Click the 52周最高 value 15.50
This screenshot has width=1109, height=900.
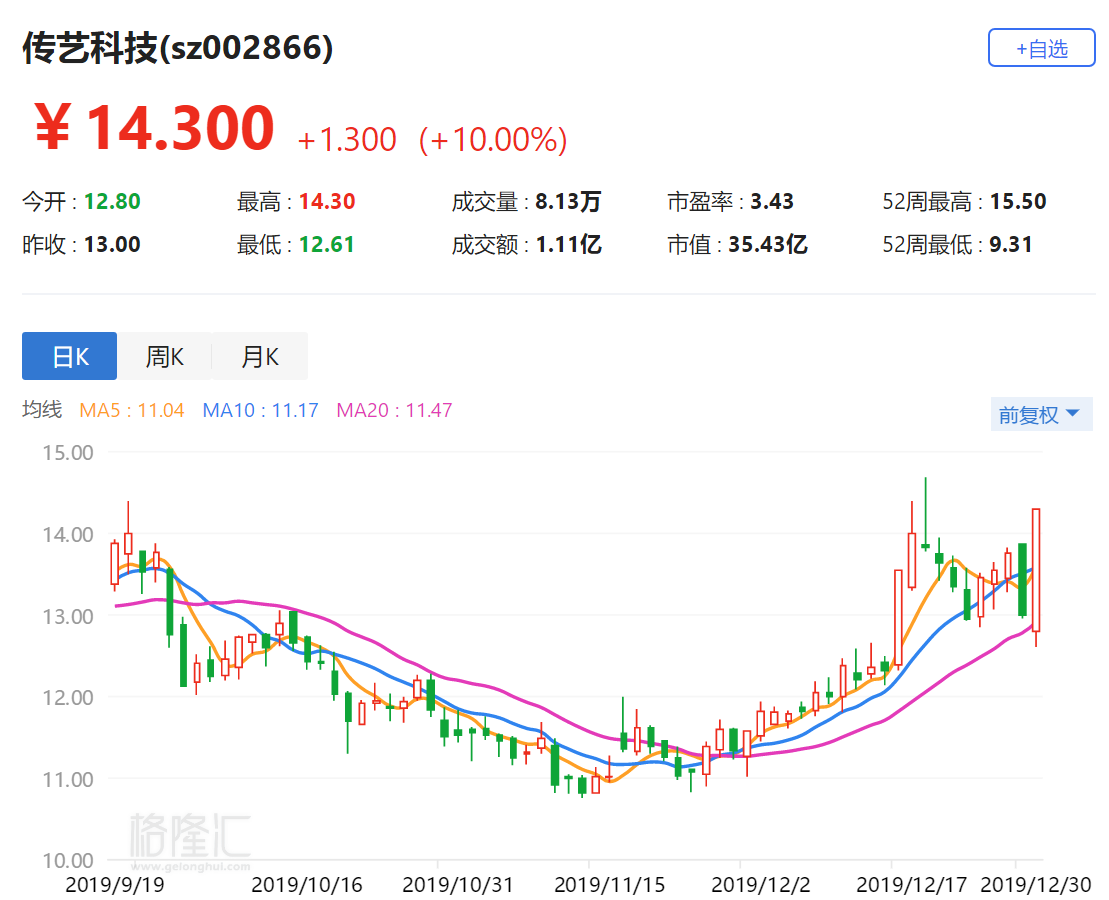[x=1018, y=202]
